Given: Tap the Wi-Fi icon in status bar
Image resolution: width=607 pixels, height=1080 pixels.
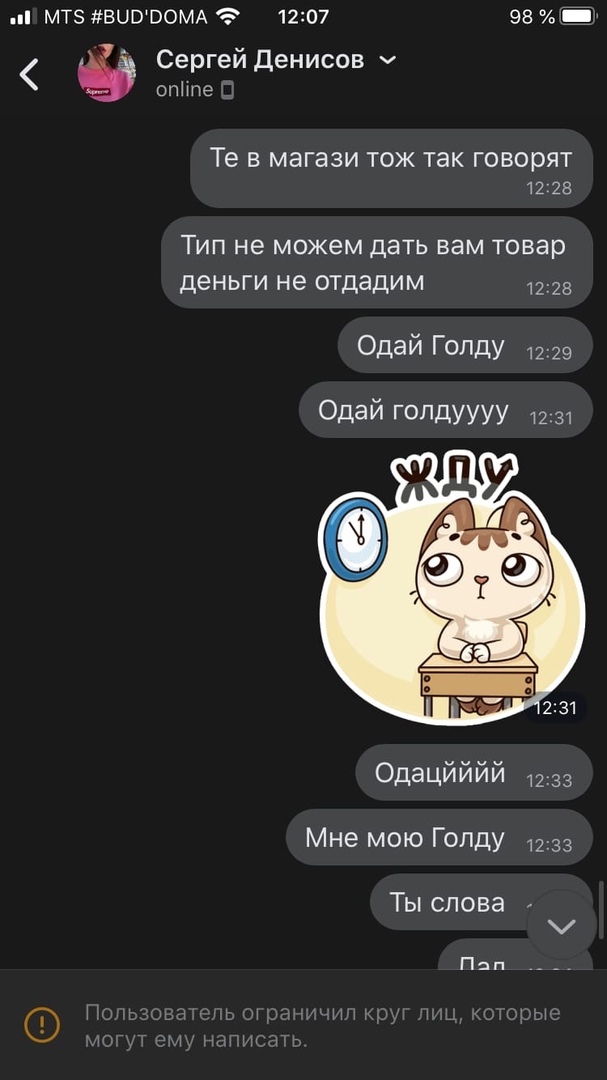Looking at the screenshot, I should [x=227, y=17].
